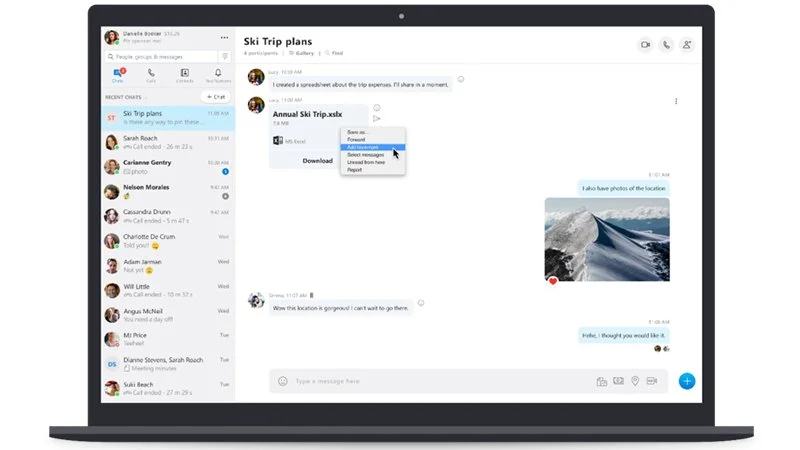Screen dimensions: 800x450
Task: Open the snowy mountain photo
Action: click(607, 239)
